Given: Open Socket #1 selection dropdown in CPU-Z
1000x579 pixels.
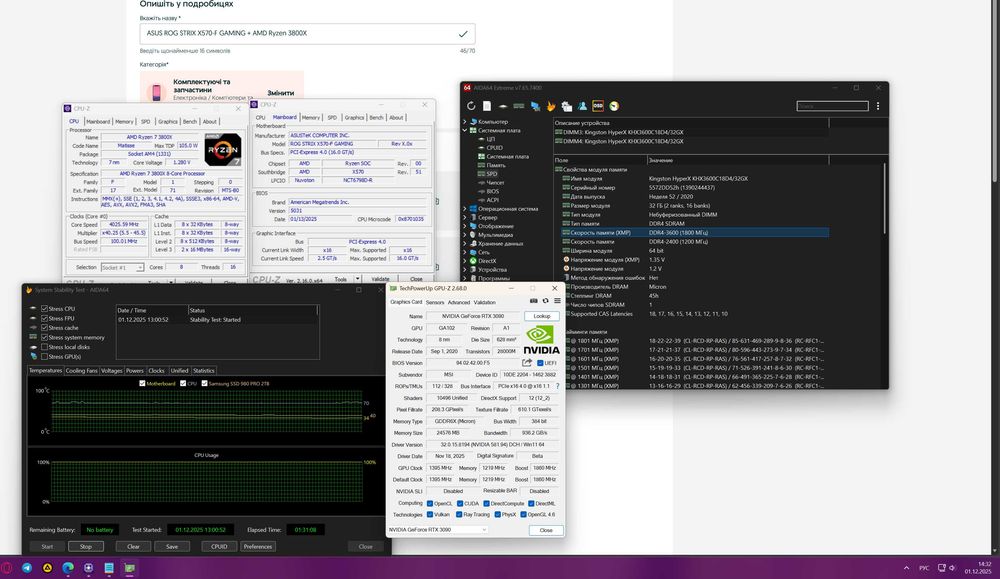Looking at the screenshot, I should 122,267.
